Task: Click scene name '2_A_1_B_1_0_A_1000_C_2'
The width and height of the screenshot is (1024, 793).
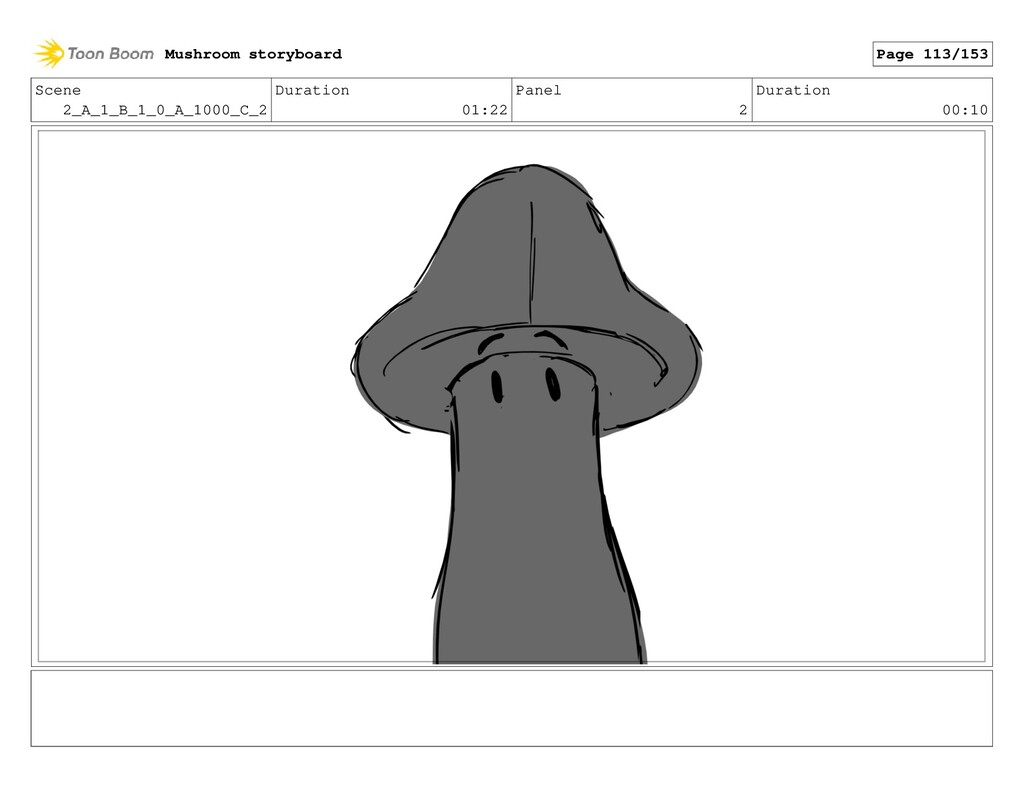Action: click(165, 110)
